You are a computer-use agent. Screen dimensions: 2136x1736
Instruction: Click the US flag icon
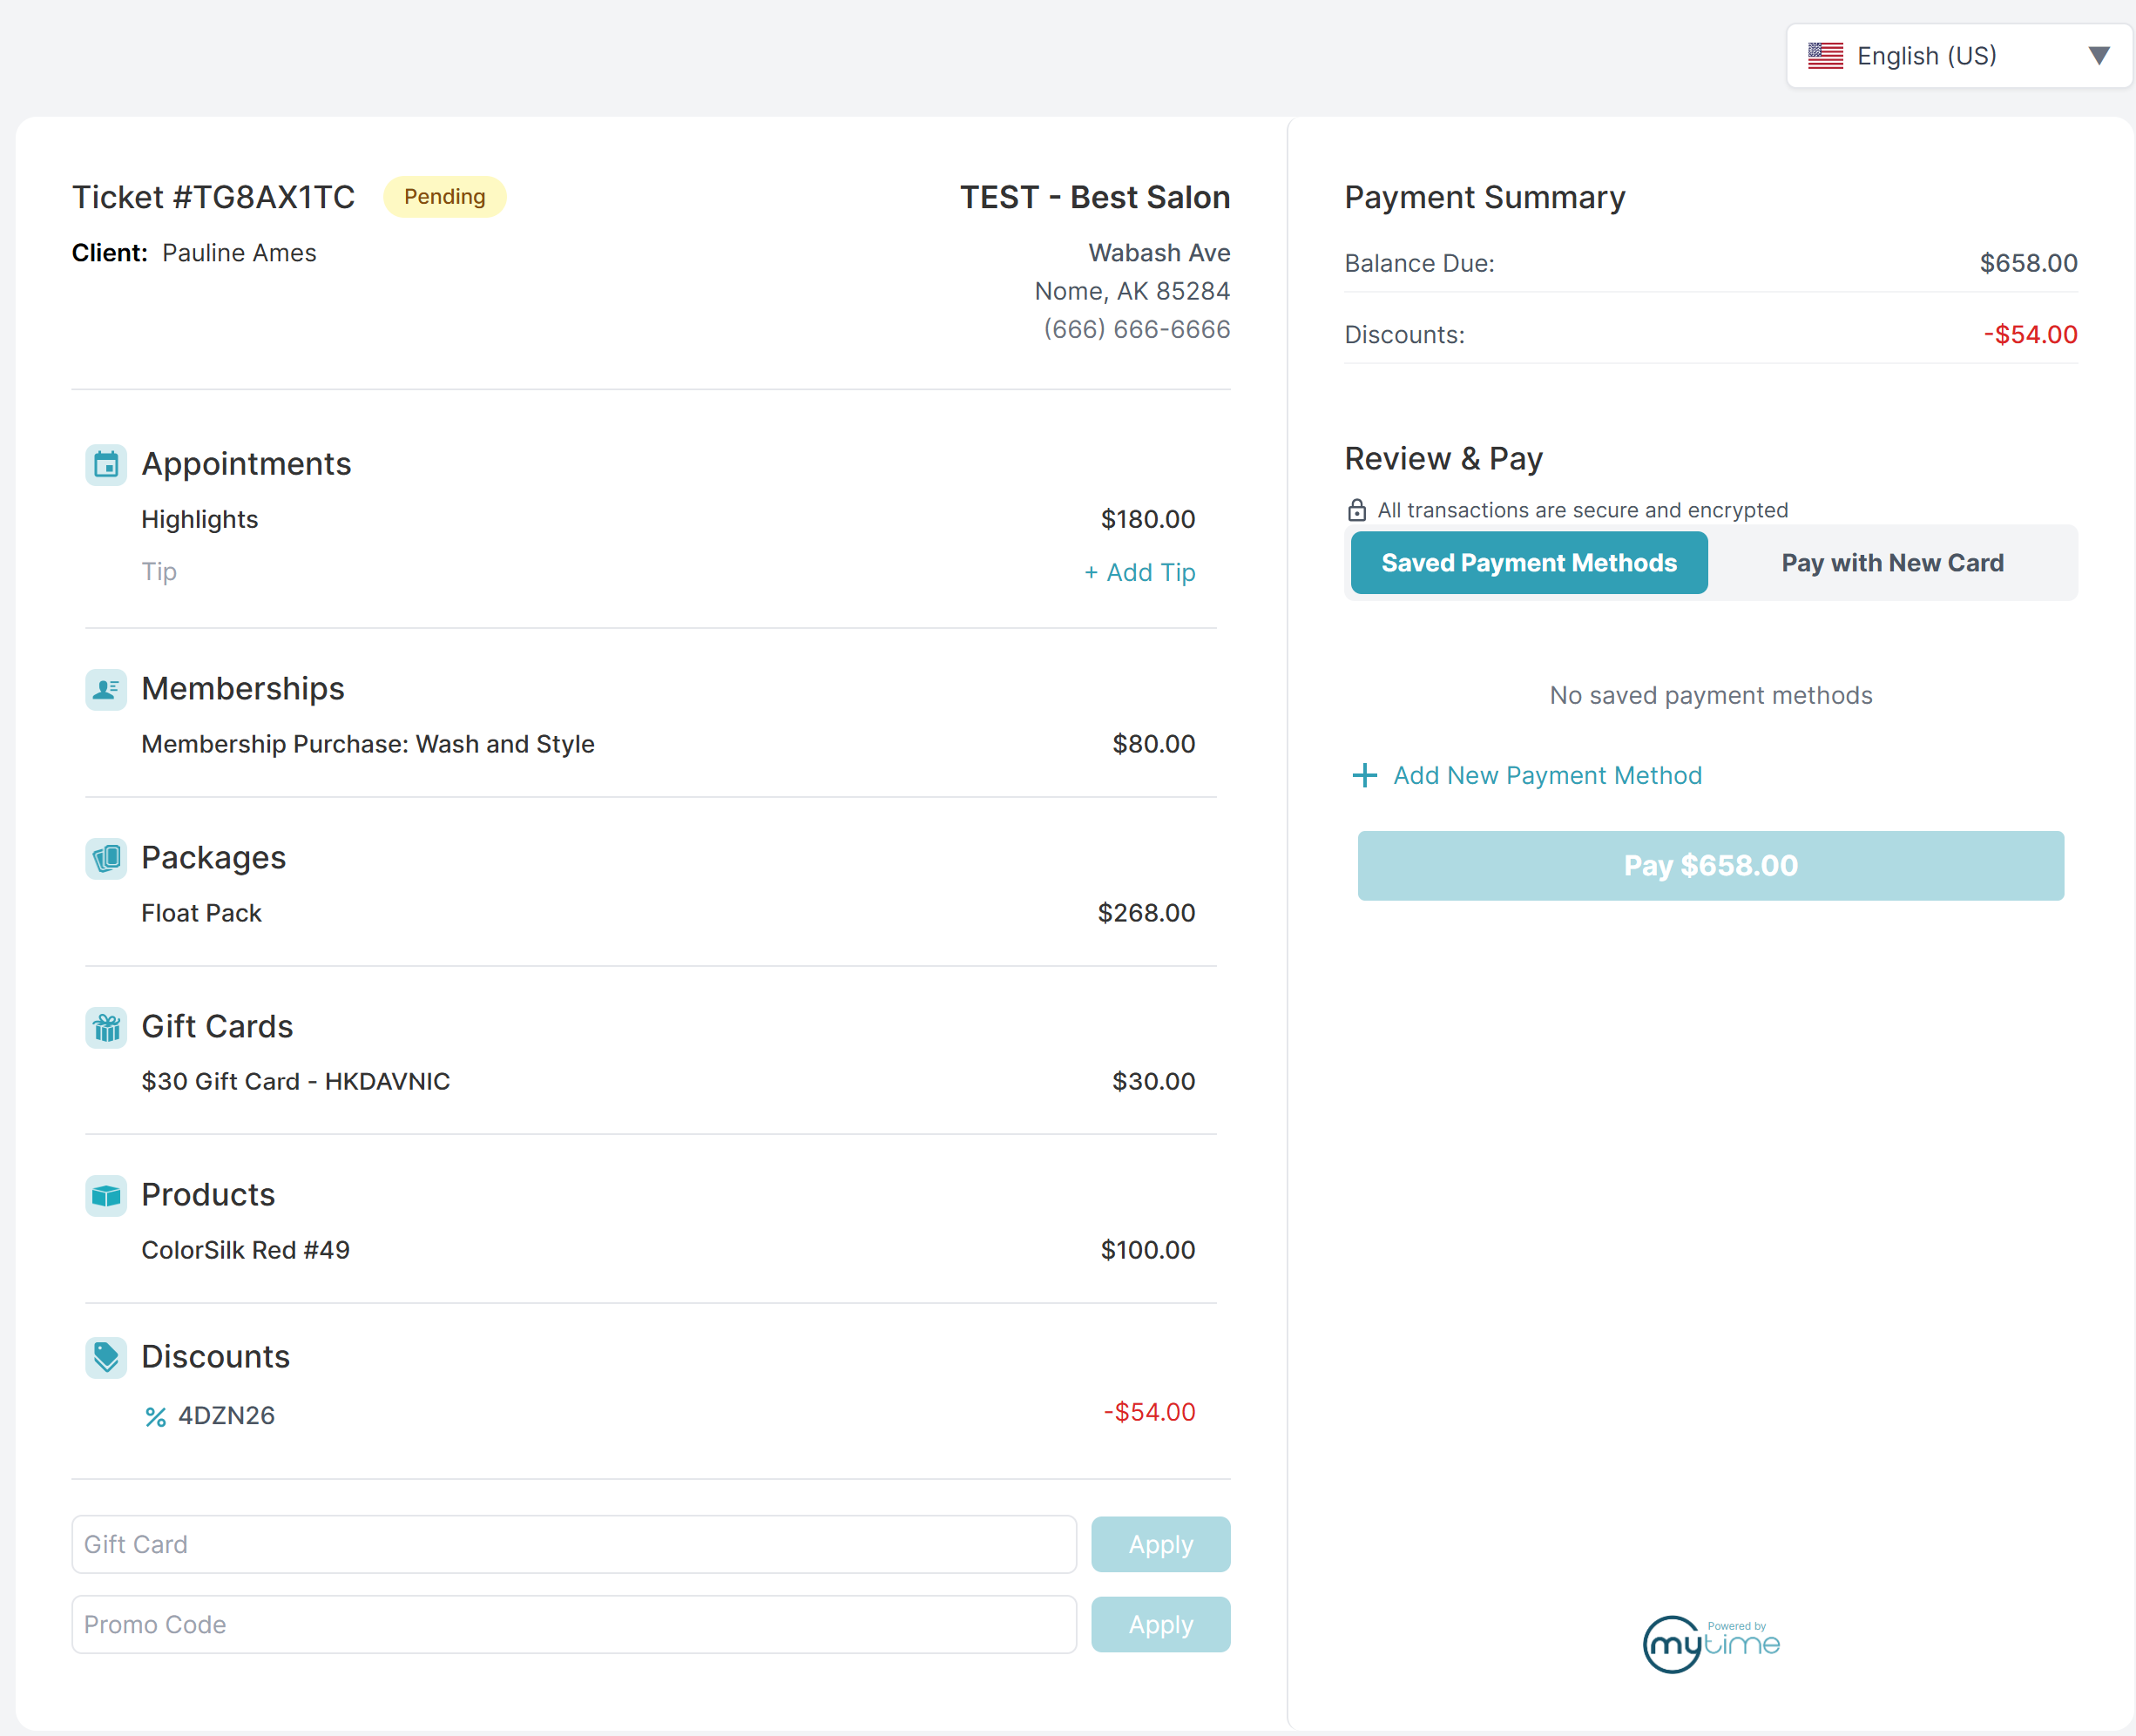[1825, 56]
